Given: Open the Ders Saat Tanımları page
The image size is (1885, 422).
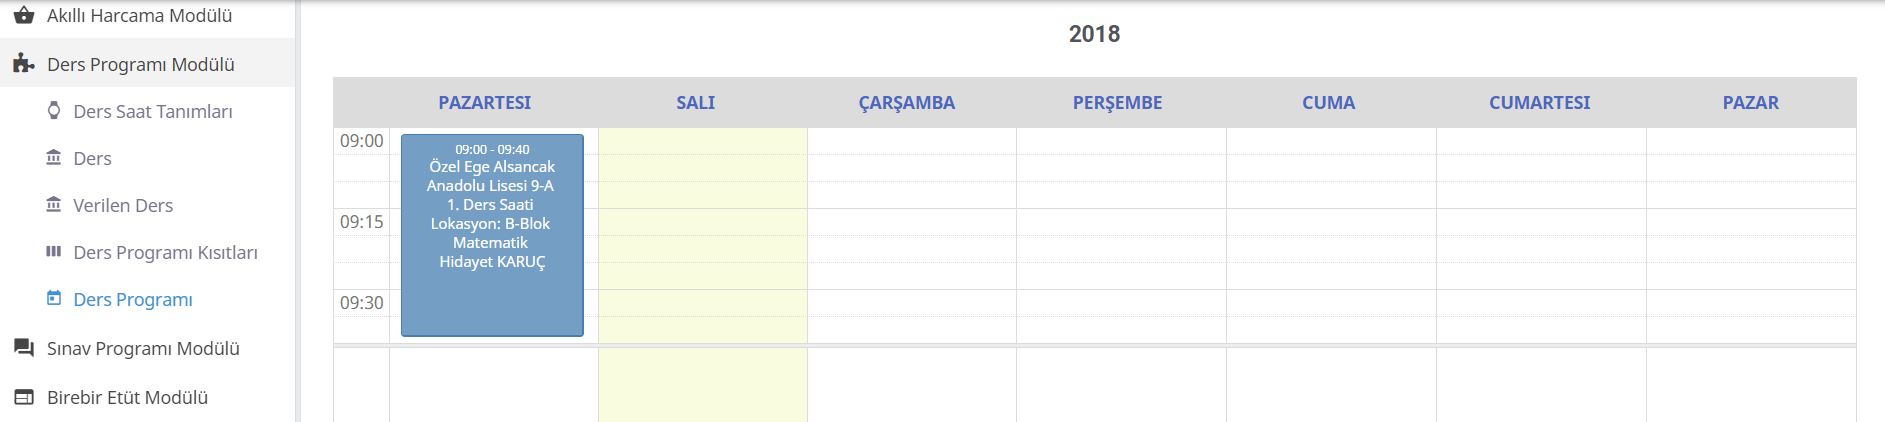Looking at the screenshot, I should pyautogui.click(x=153, y=111).
